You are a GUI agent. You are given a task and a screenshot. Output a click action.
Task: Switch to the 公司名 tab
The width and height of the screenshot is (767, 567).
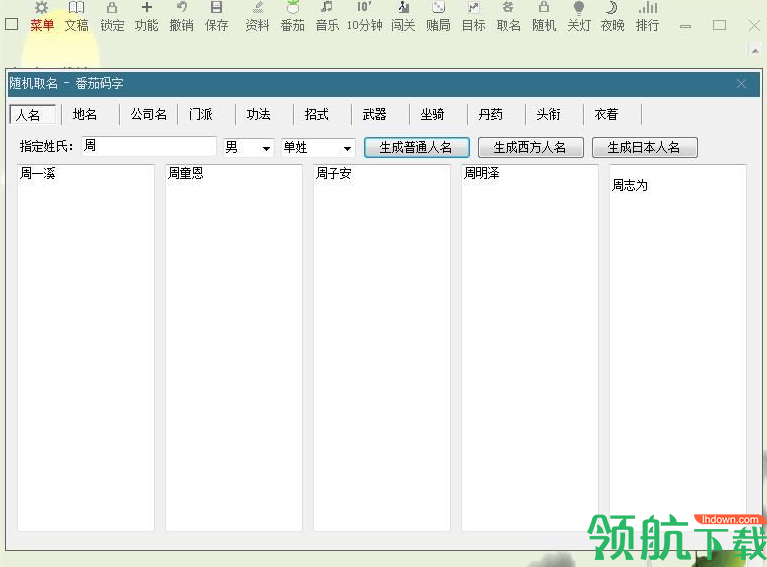(x=148, y=114)
